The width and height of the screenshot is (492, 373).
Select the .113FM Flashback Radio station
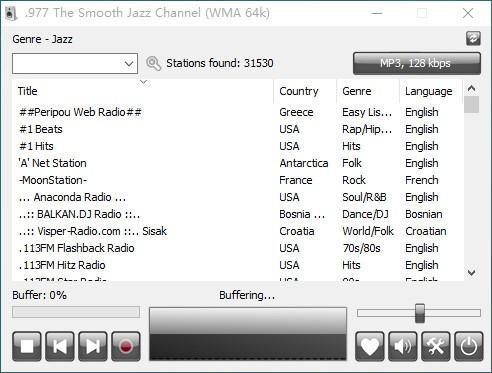237,248
